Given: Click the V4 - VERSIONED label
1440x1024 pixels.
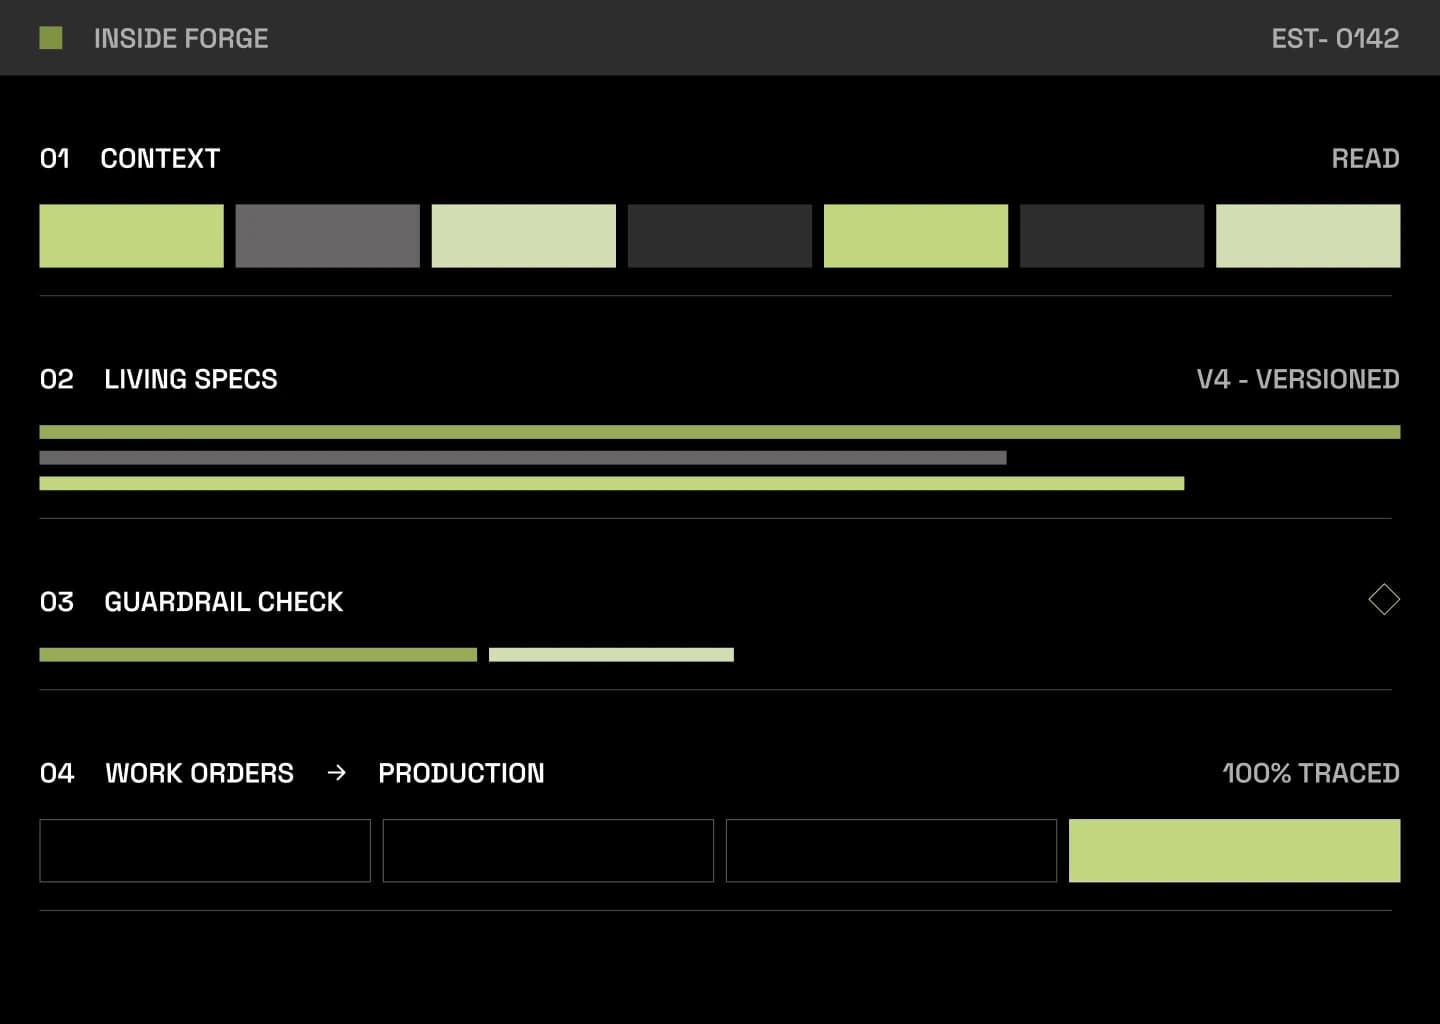Looking at the screenshot, I should [x=1298, y=379].
